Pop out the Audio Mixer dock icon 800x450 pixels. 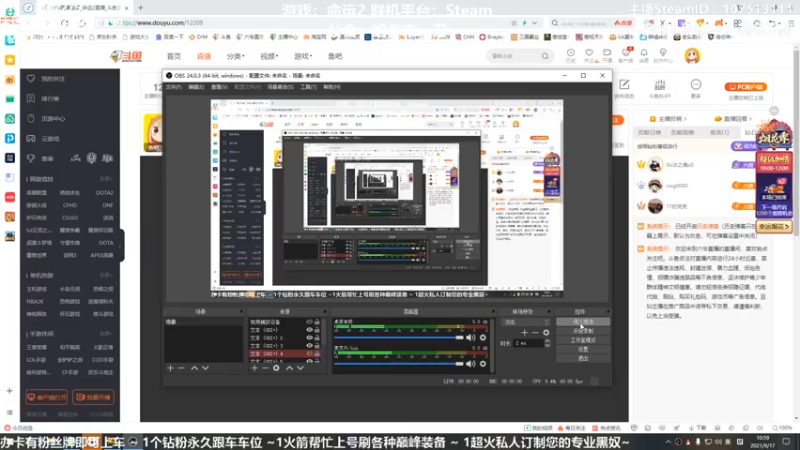pyautogui.click(x=493, y=311)
